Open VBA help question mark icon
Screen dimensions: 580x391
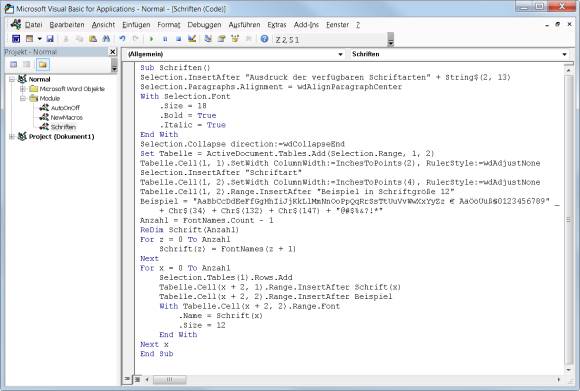pyautogui.click(x=264, y=38)
